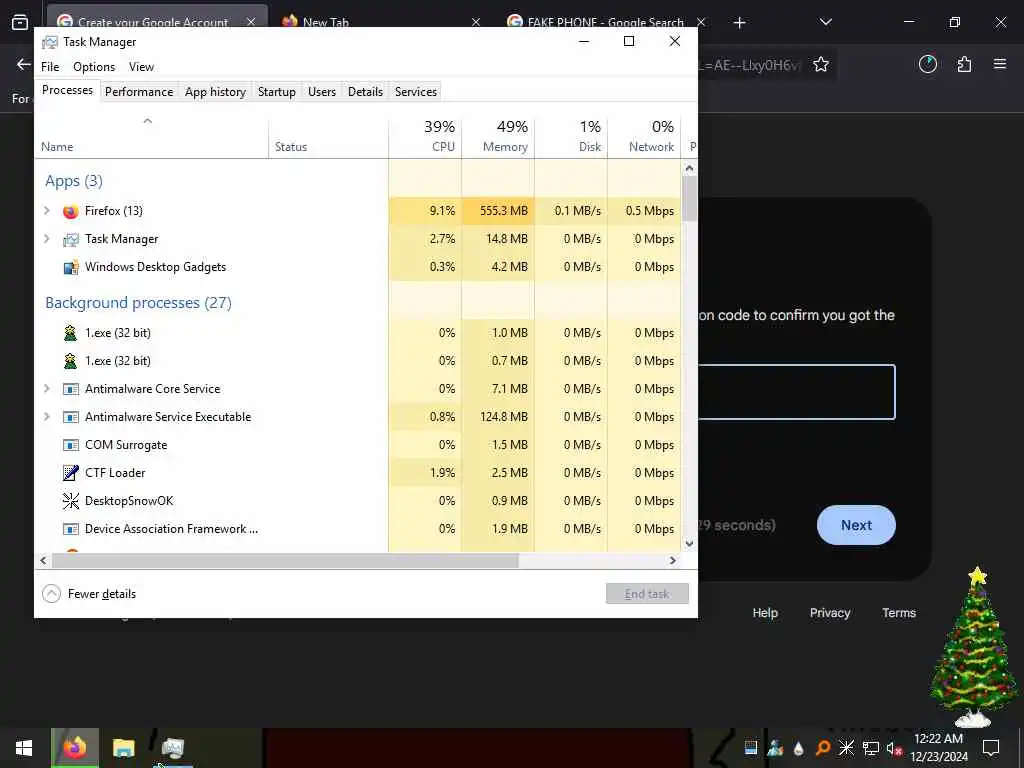Click the verification code input field
1024x768 pixels.
point(797,392)
